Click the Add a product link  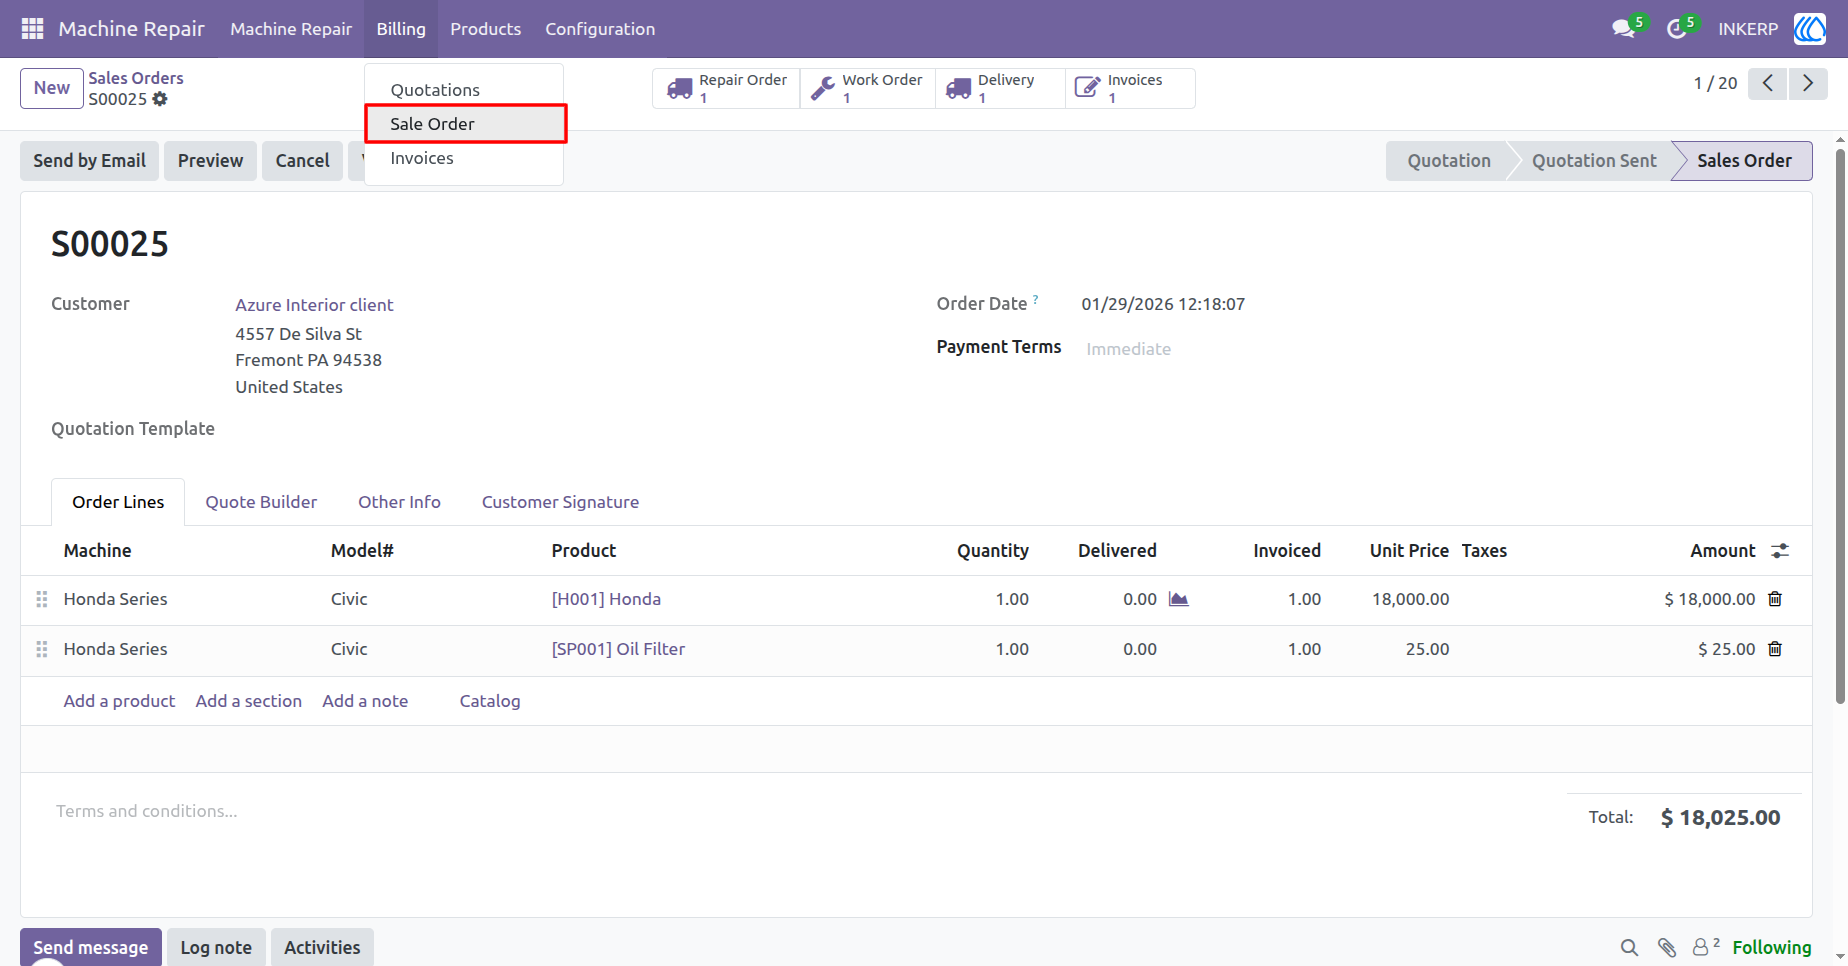click(x=119, y=701)
